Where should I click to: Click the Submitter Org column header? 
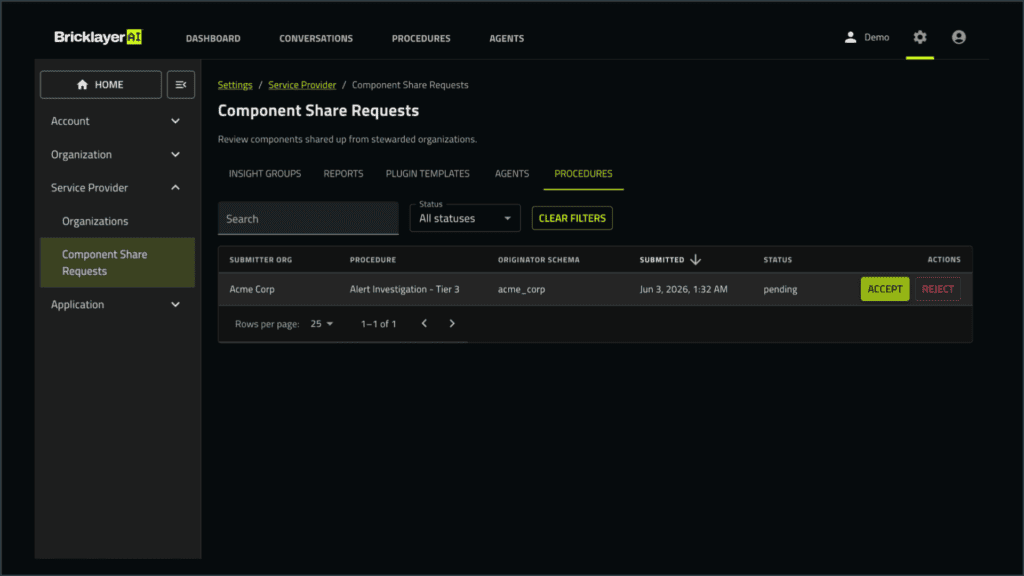pyautogui.click(x=261, y=260)
